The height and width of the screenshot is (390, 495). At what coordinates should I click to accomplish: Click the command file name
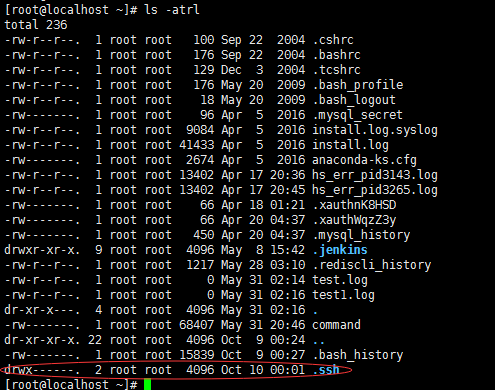336,325
